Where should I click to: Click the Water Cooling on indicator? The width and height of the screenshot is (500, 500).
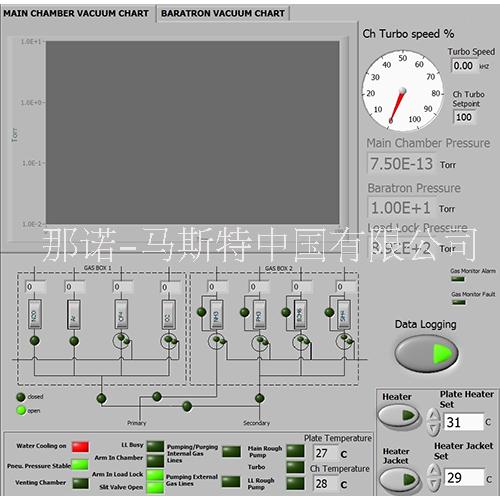(x=80, y=447)
